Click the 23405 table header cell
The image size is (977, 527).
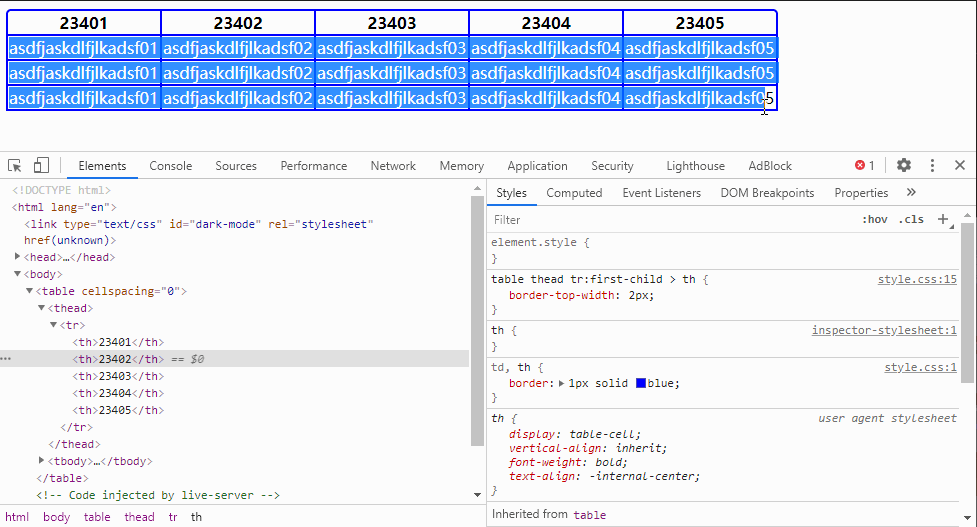point(700,23)
